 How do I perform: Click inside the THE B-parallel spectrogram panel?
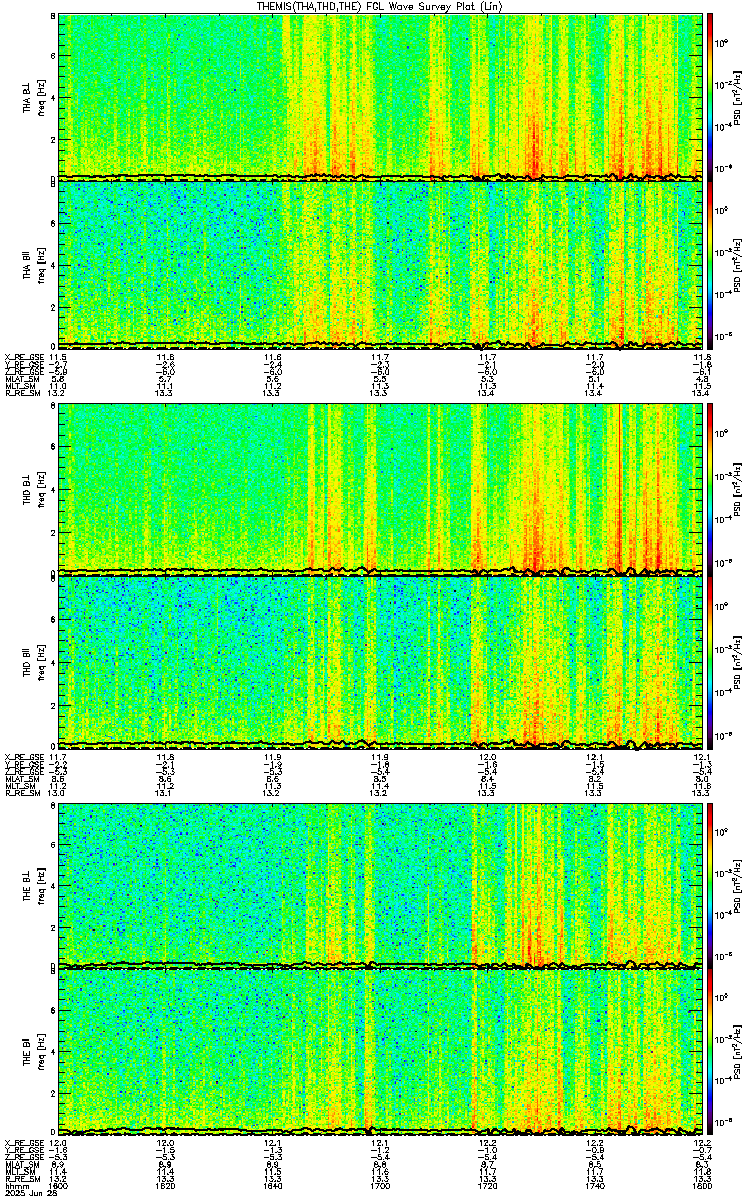(379, 1052)
